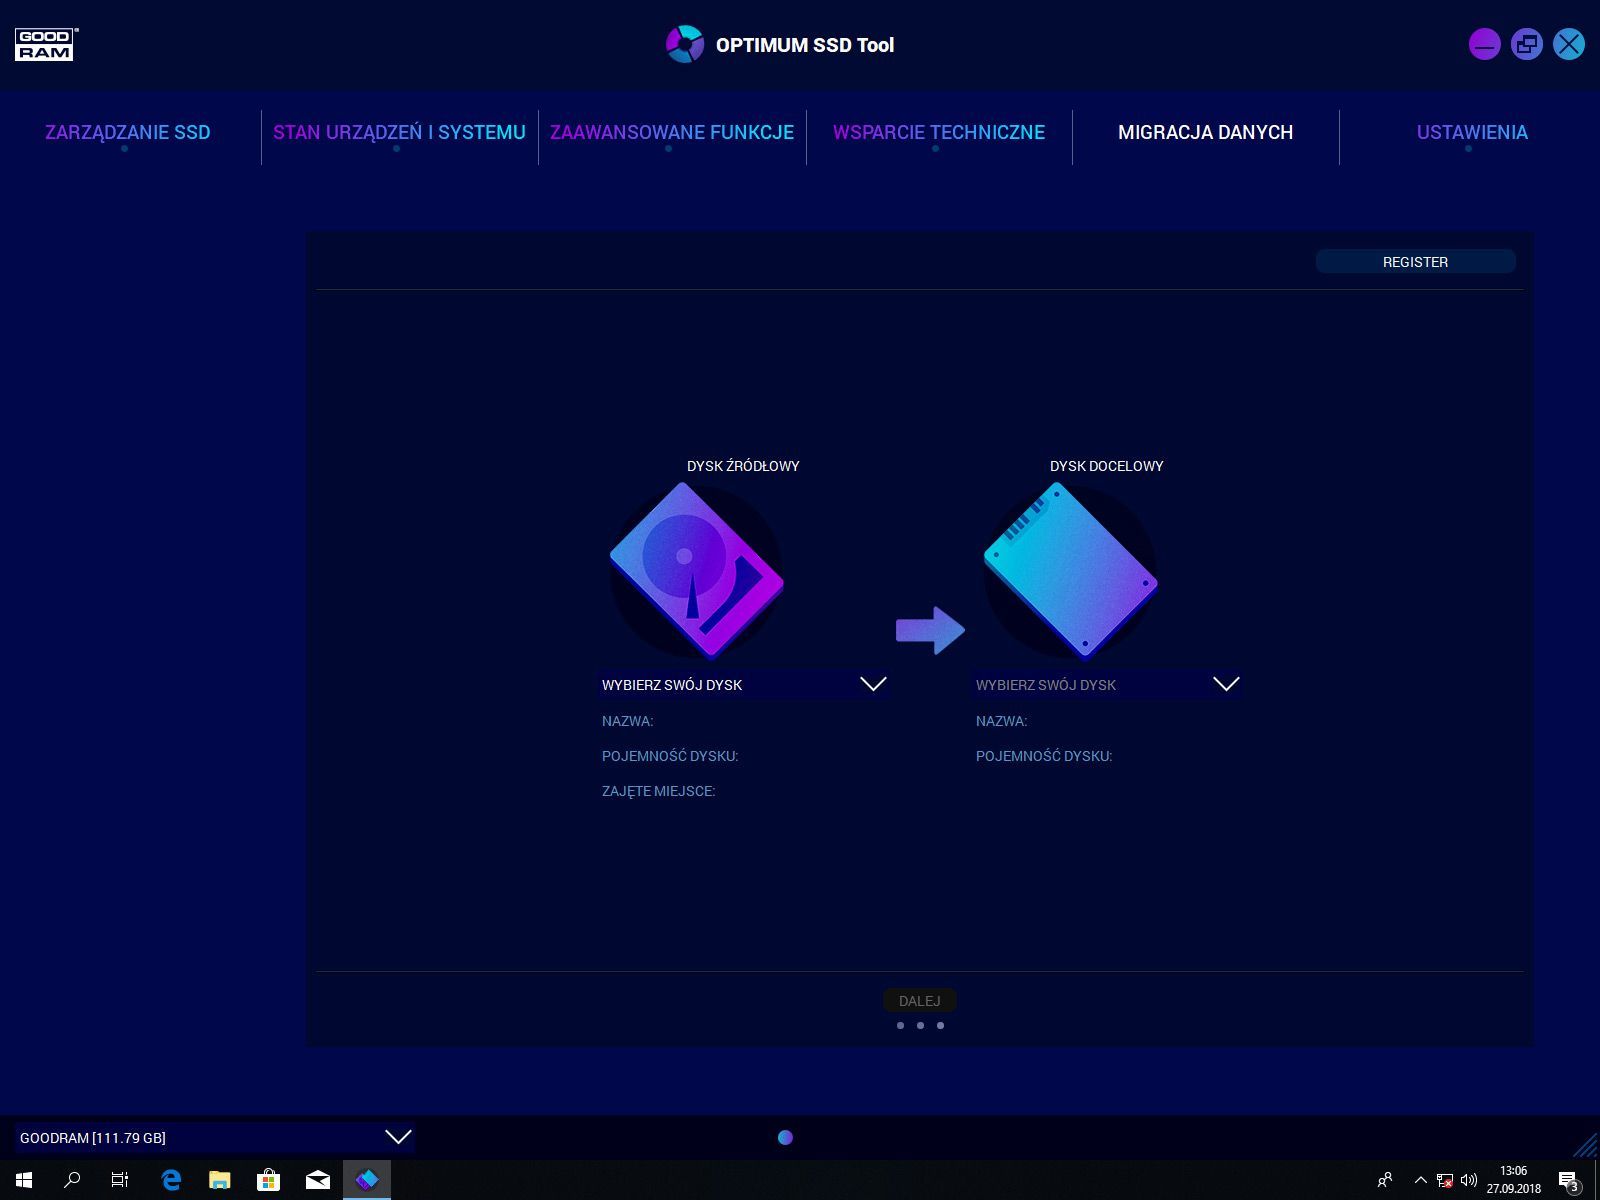Open the source disk WYBIERZ SWÓJ DYSK dropdown

[x=744, y=685]
